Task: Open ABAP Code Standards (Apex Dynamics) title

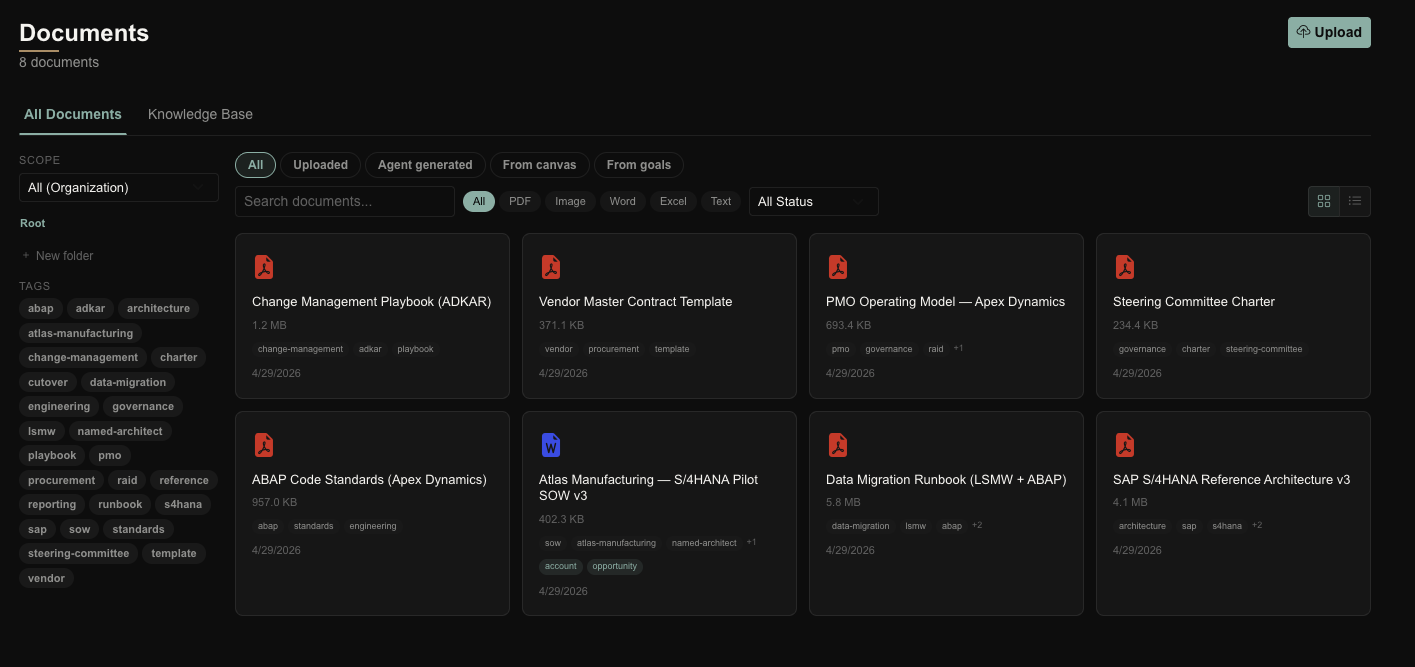Action: click(369, 480)
